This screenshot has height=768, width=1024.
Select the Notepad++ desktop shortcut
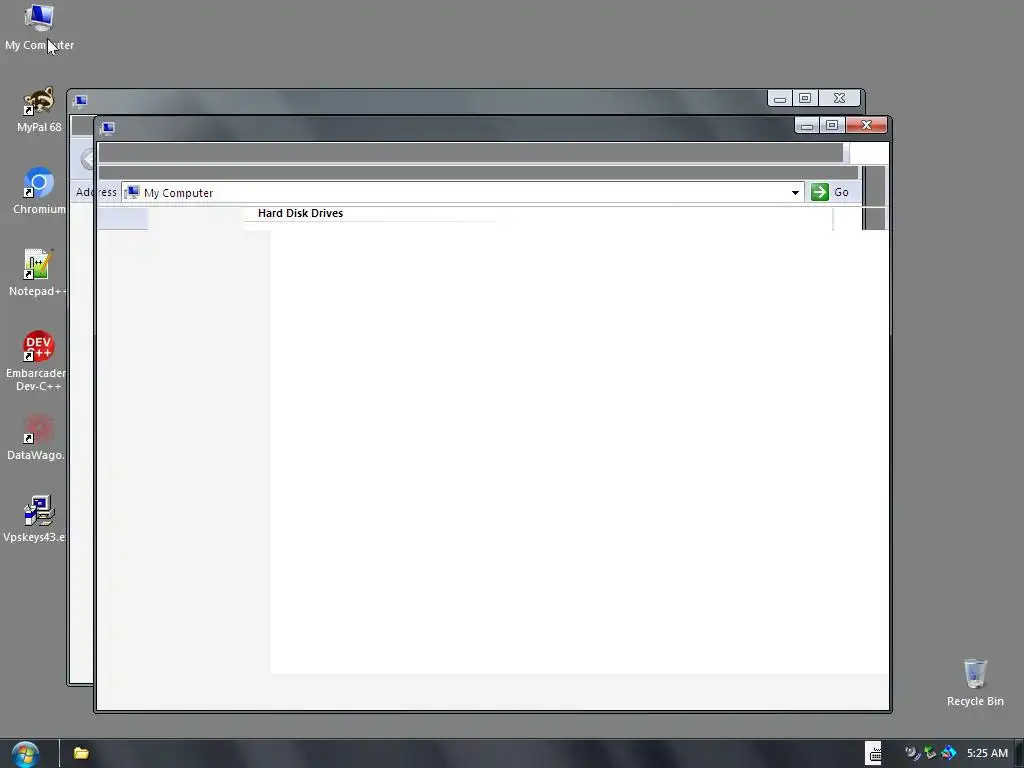(x=38, y=273)
